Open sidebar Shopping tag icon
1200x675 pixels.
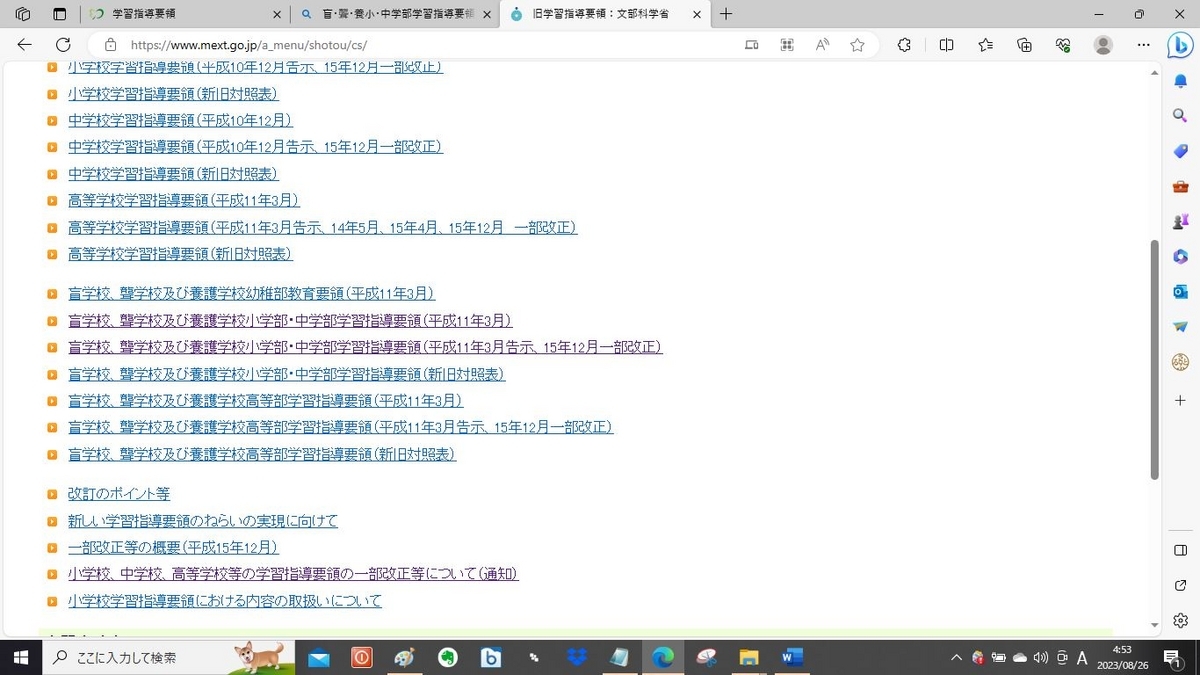click(x=1180, y=151)
